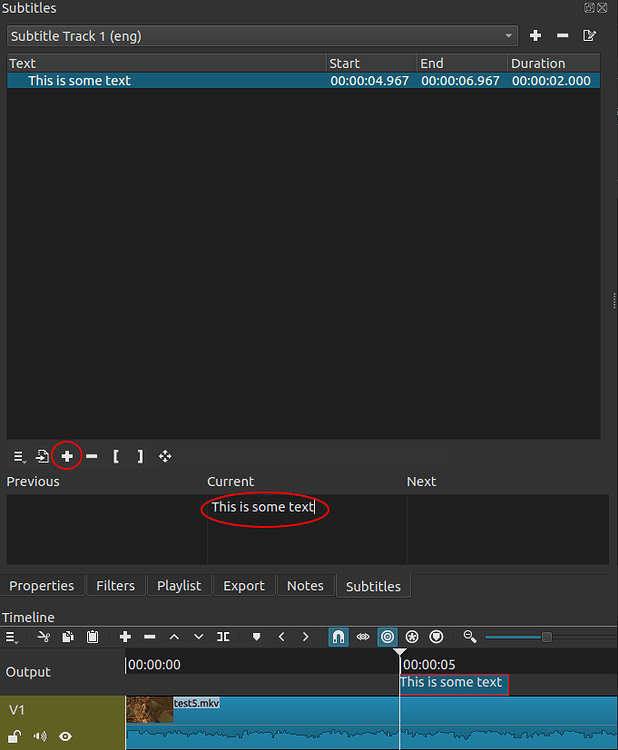Switch to the Properties tab

coord(42,586)
